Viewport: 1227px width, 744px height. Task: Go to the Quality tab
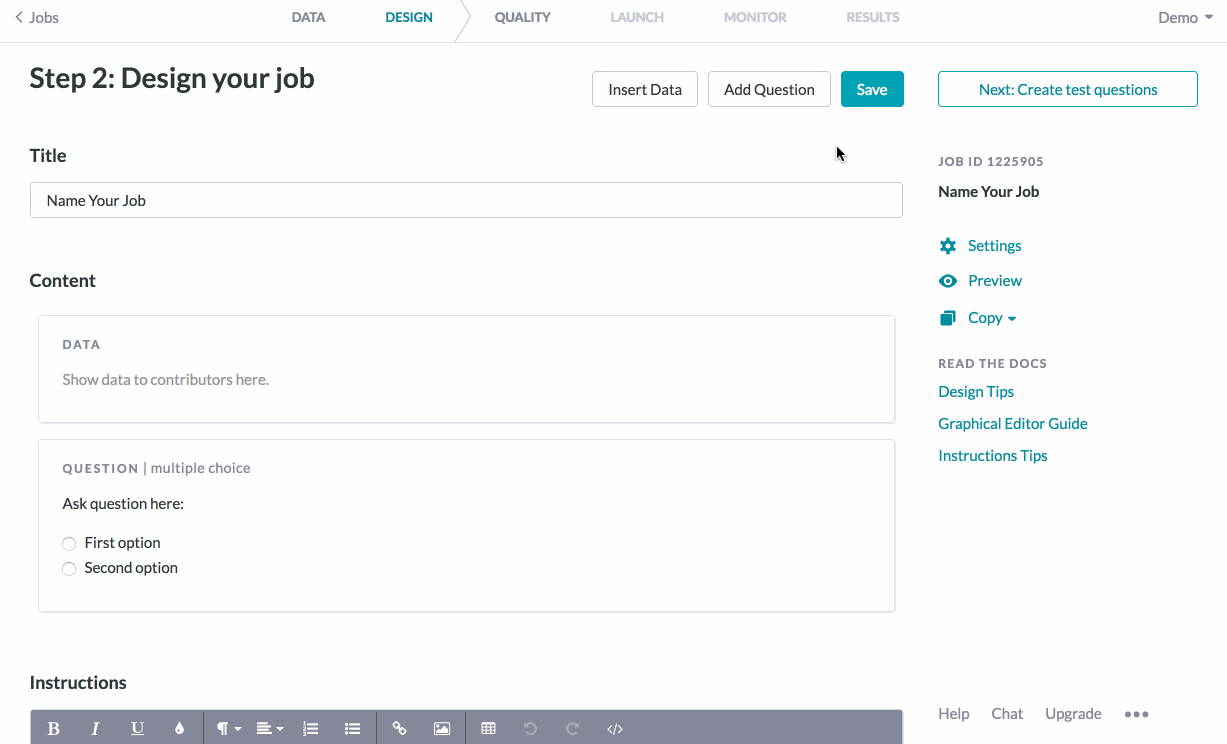click(x=523, y=17)
